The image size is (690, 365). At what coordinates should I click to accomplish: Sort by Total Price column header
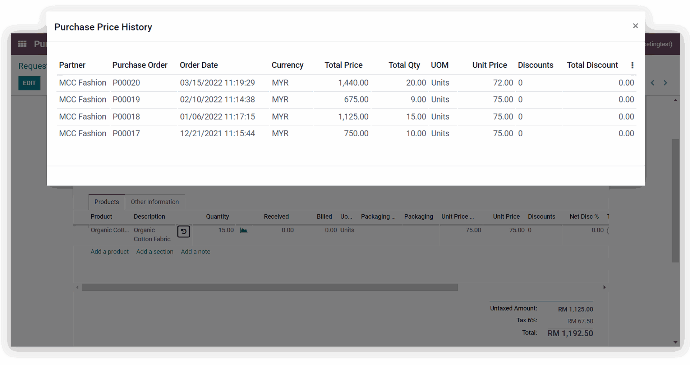[344, 65]
